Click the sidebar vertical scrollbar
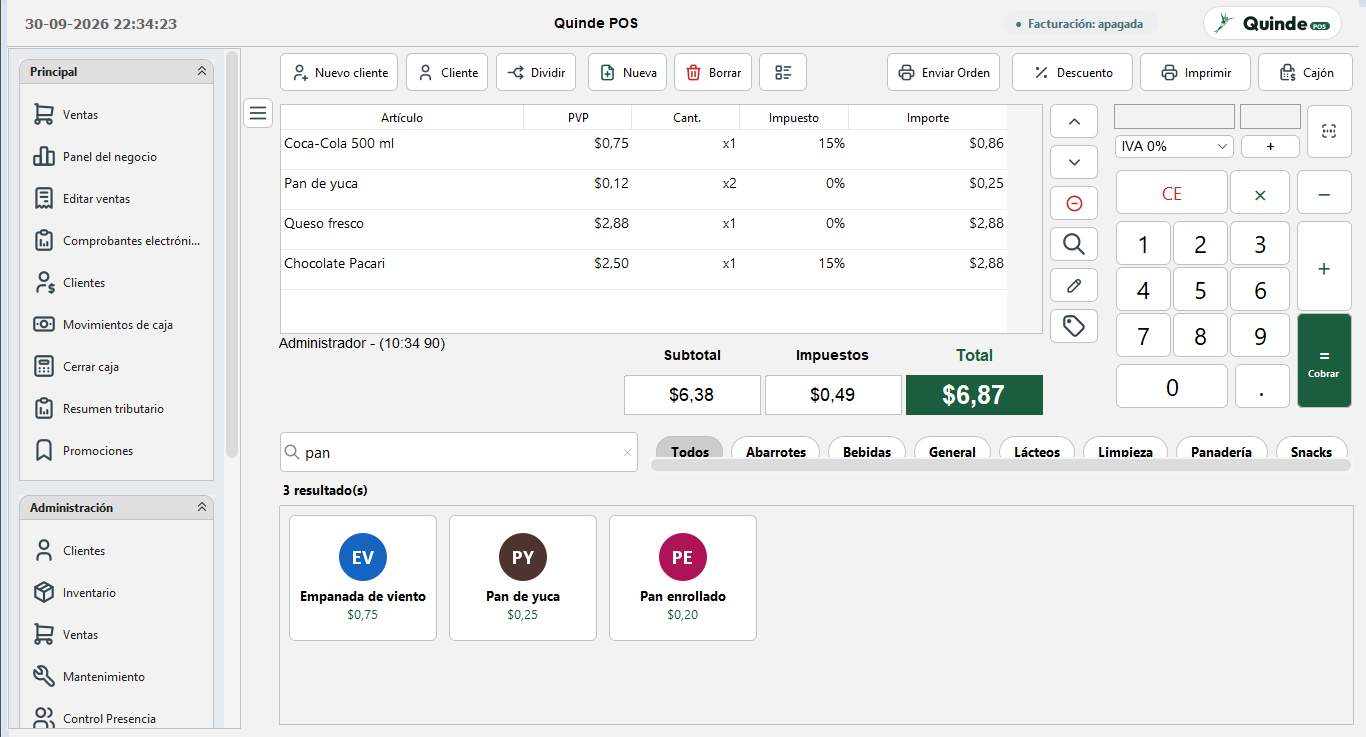 232,254
